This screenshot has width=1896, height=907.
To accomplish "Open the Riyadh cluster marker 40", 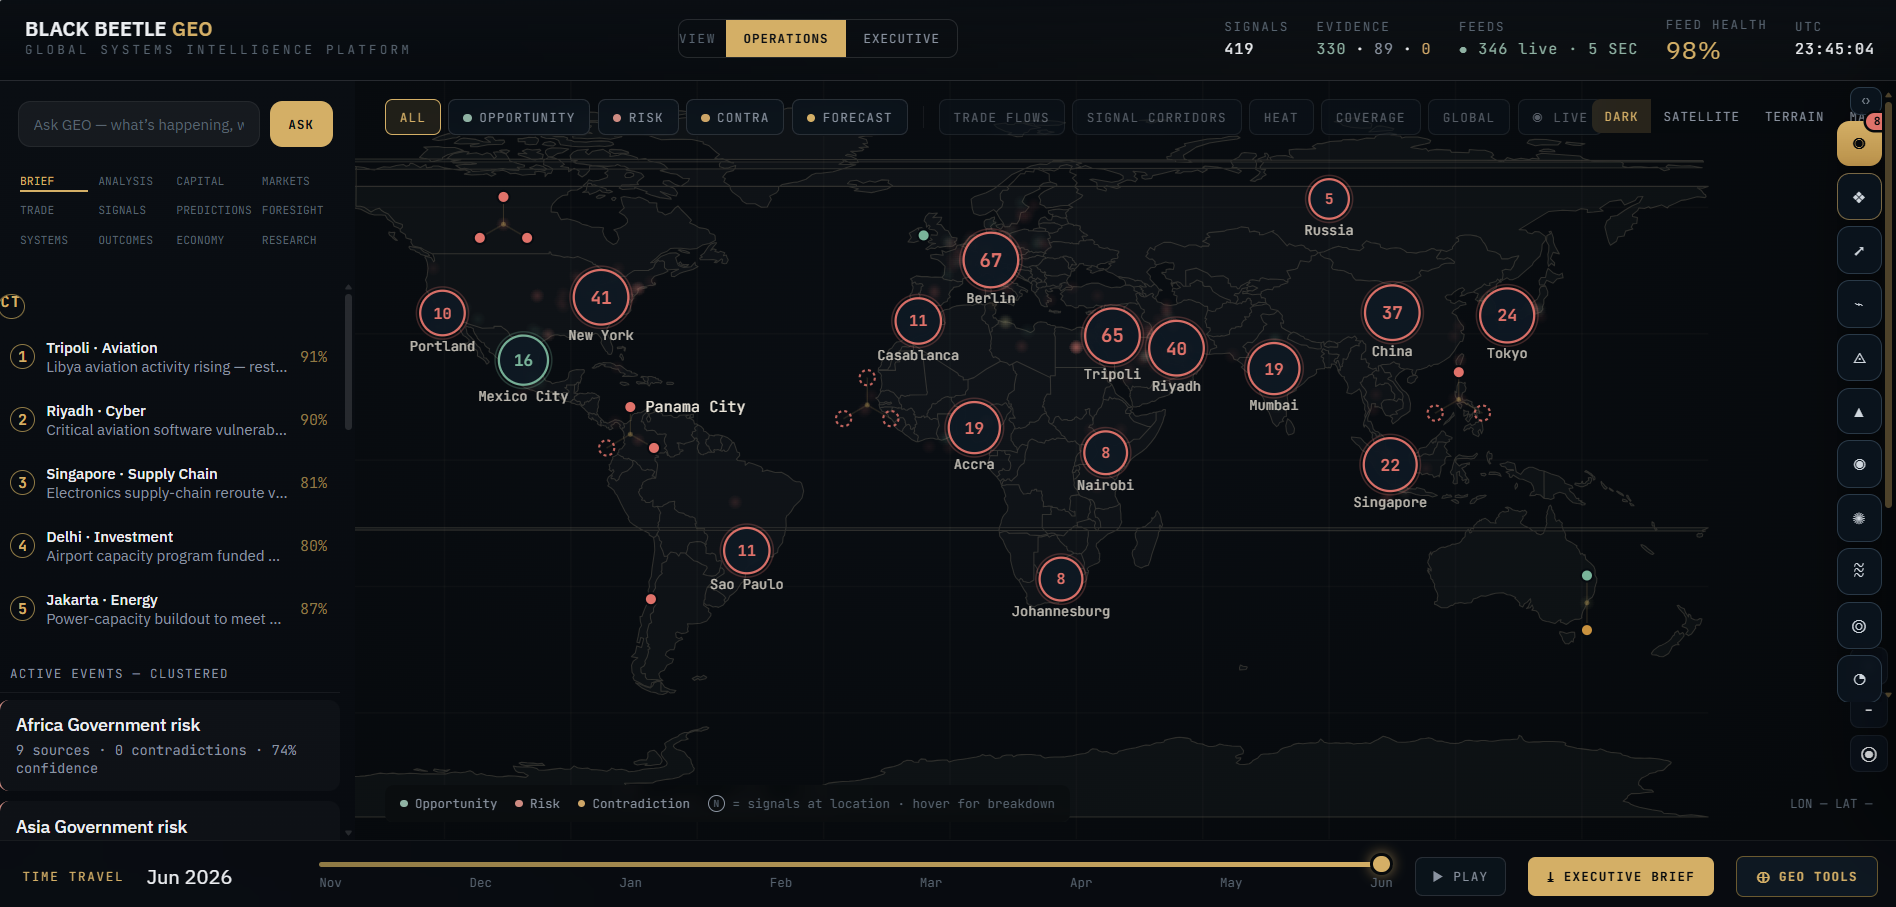I will [1176, 348].
